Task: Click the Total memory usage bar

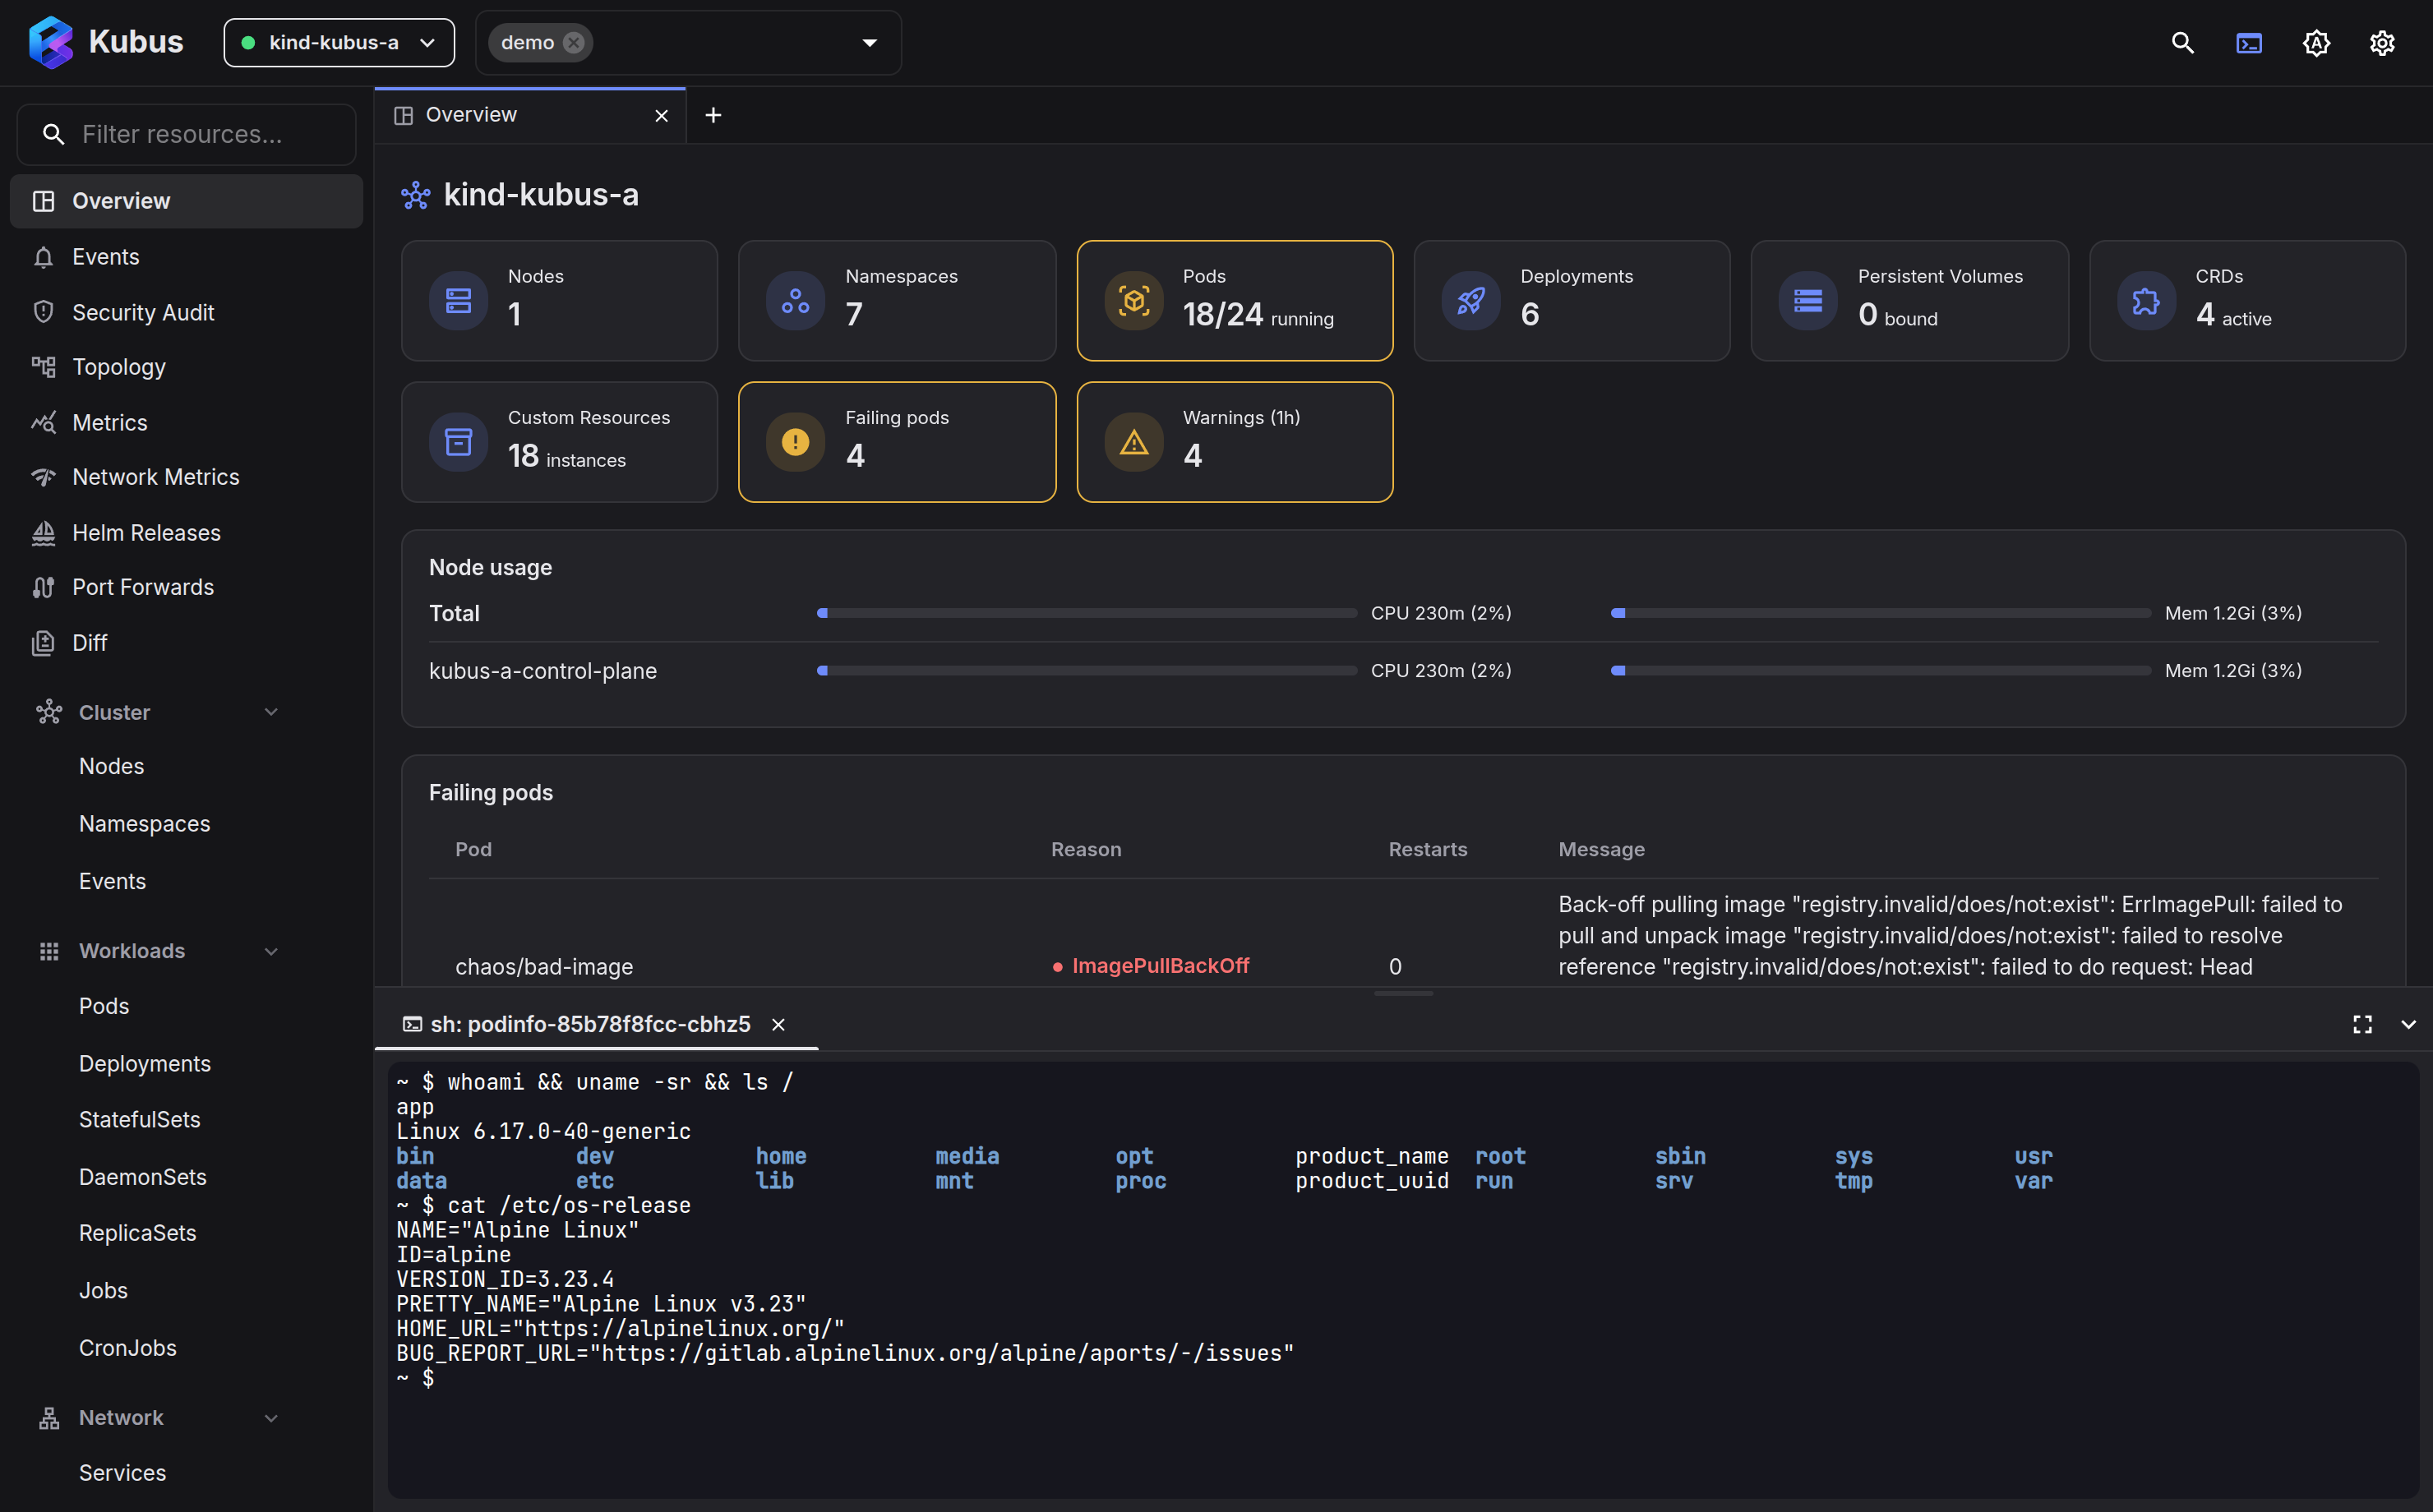Action: pyautogui.click(x=1880, y=613)
